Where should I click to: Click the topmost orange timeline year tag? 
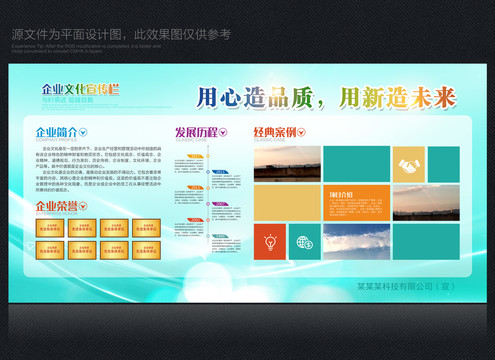click(x=196, y=156)
